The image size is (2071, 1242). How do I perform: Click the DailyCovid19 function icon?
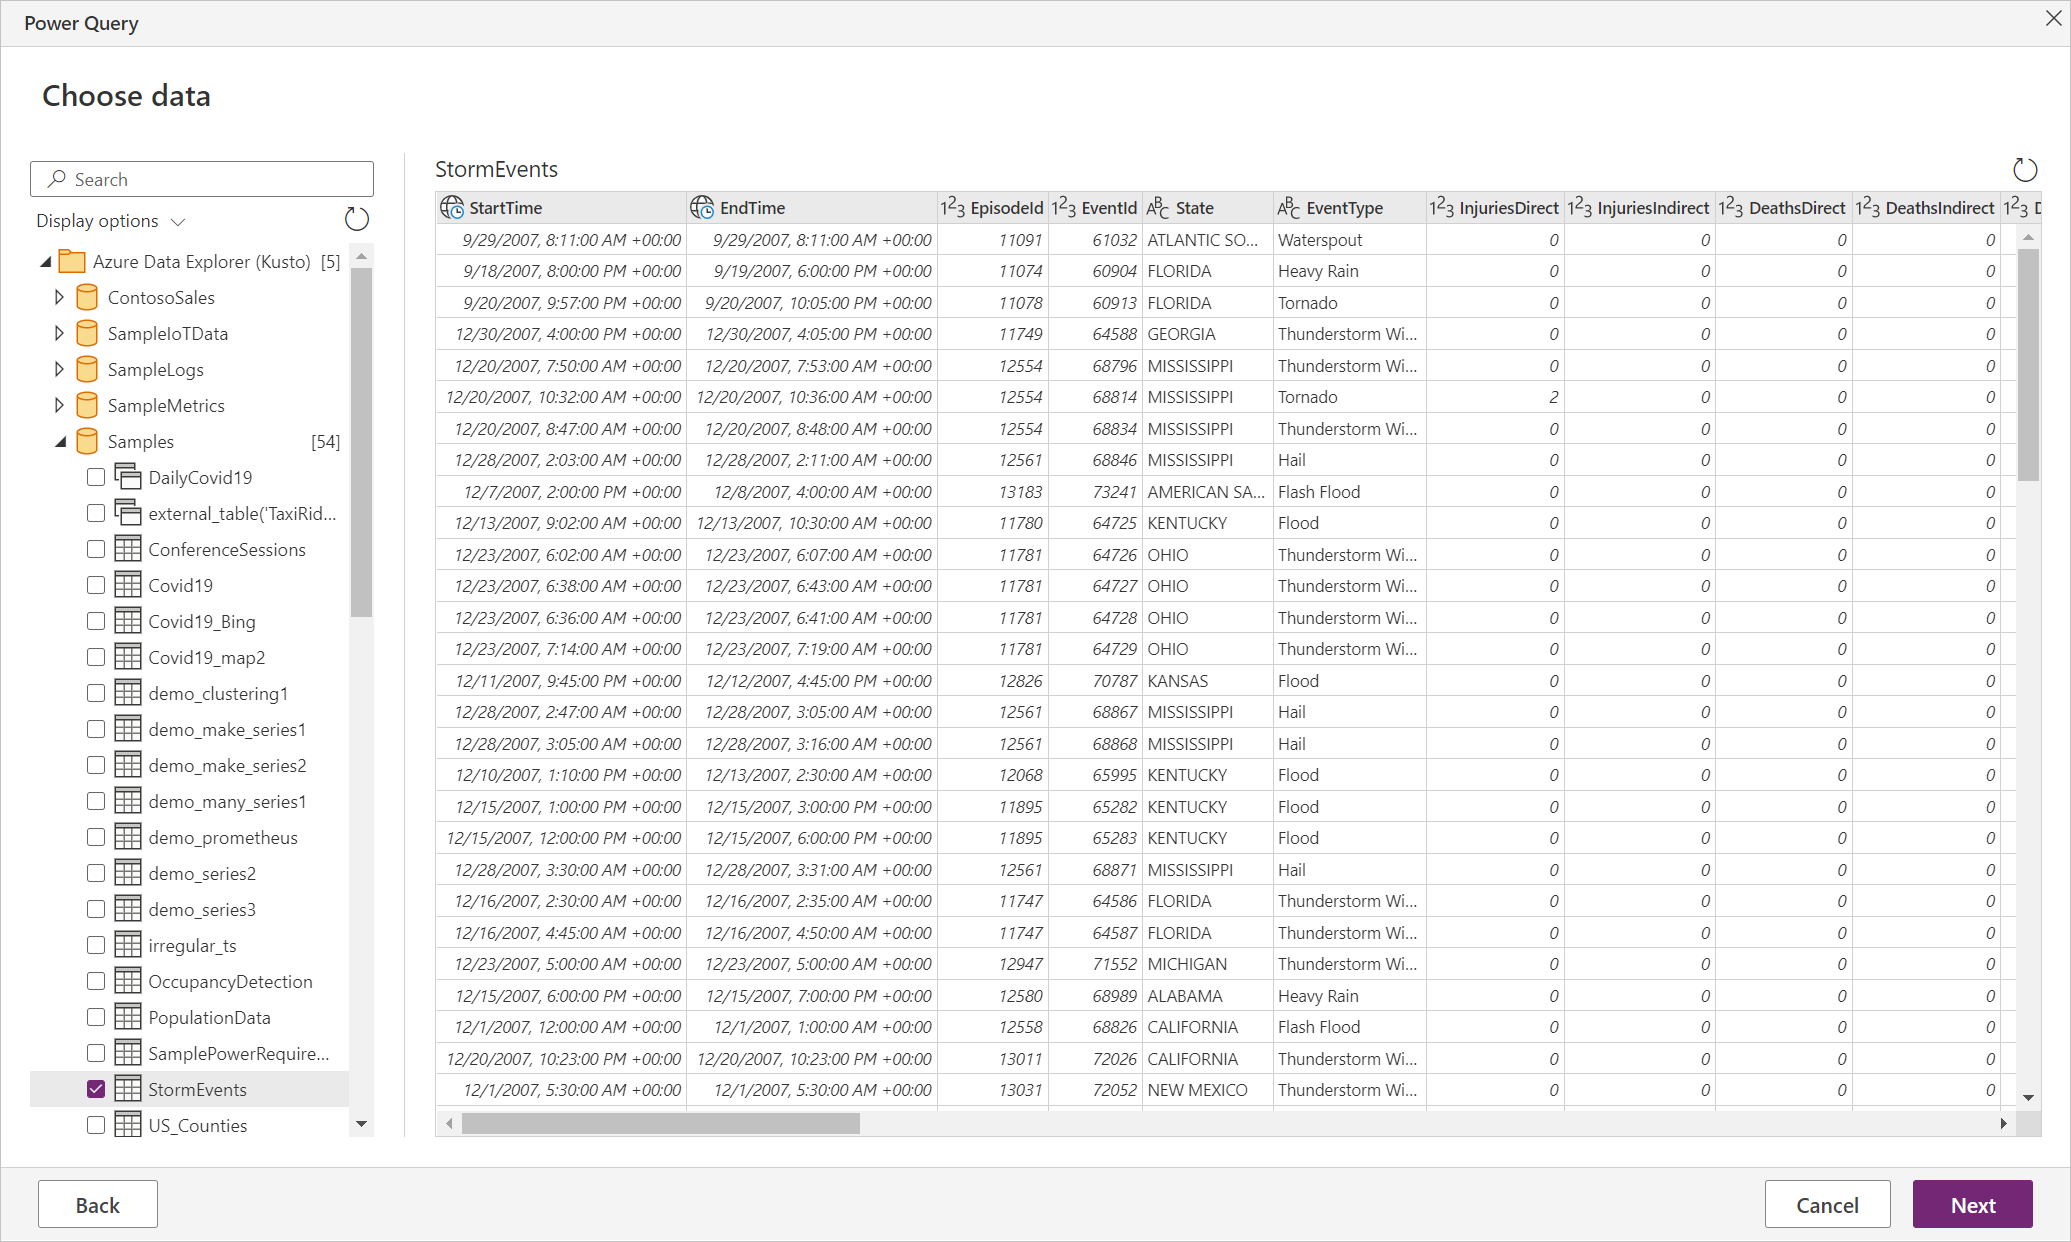tap(130, 477)
